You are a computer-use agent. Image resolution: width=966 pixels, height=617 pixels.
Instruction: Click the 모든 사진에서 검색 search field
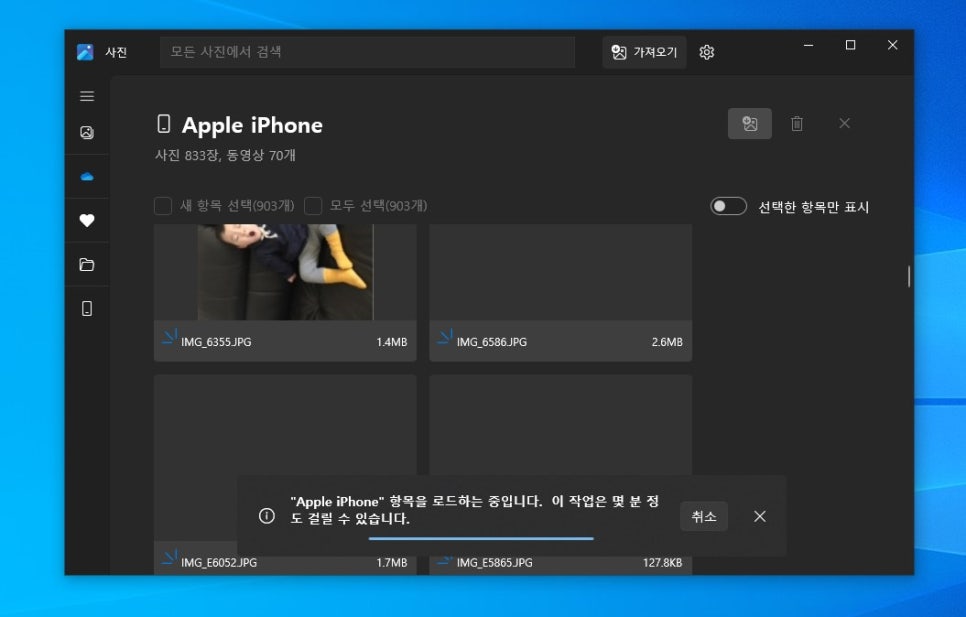367,52
